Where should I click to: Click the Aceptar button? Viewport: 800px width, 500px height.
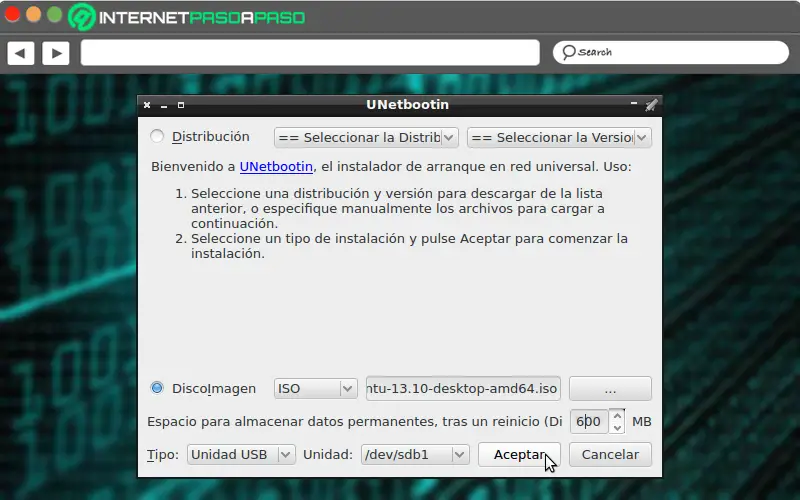coord(519,455)
